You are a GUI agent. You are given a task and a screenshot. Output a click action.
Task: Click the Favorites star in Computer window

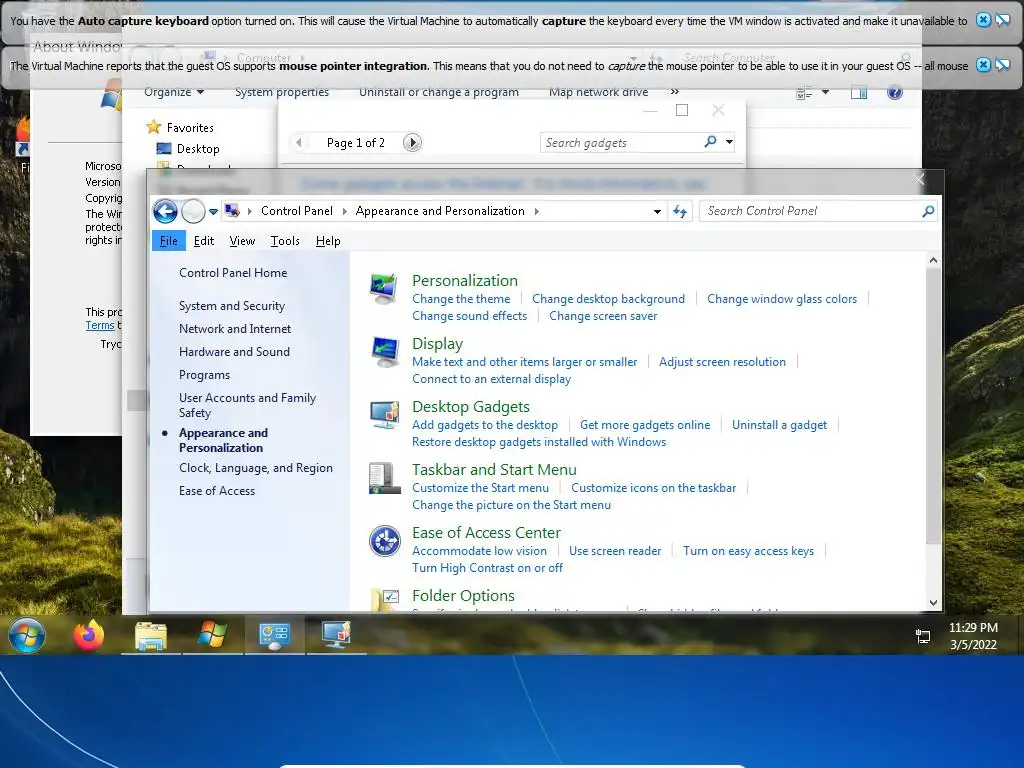pyautogui.click(x=153, y=127)
